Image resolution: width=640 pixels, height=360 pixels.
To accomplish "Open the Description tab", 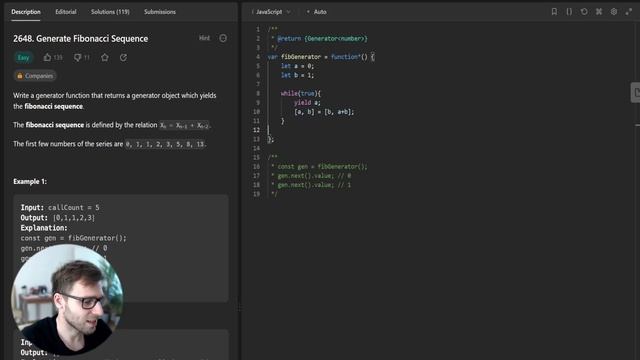I will 26,12.
